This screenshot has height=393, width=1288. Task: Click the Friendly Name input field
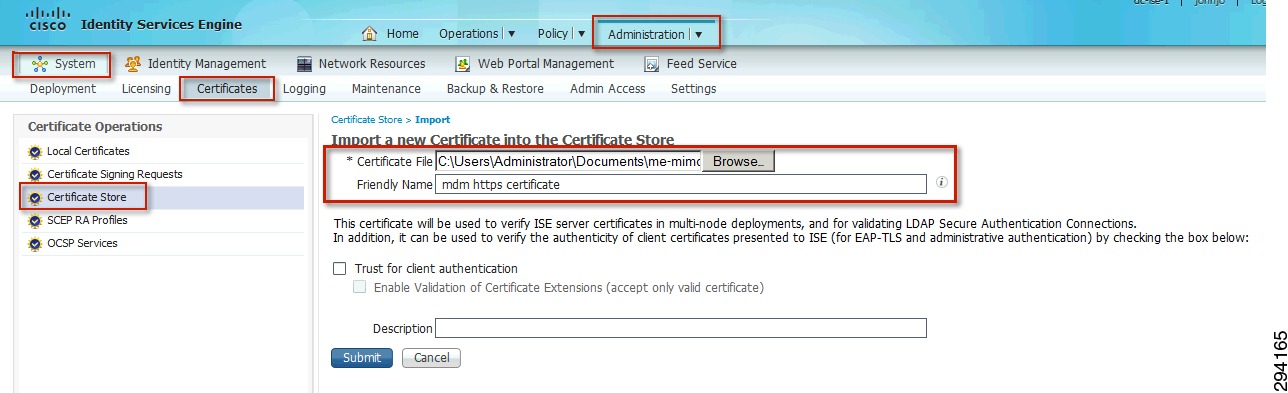point(681,184)
